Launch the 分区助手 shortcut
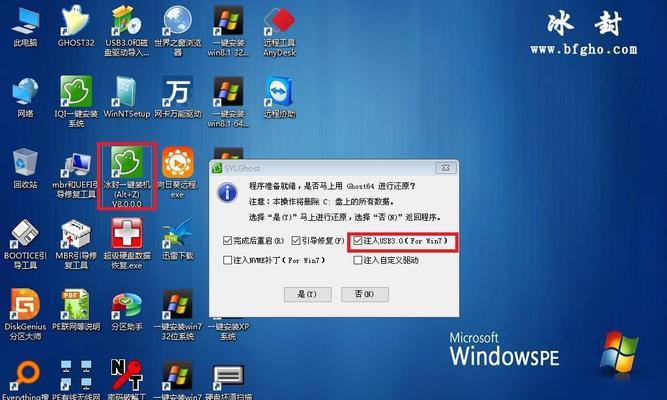This screenshot has width=667, height=400. pyautogui.click(x=127, y=311)
